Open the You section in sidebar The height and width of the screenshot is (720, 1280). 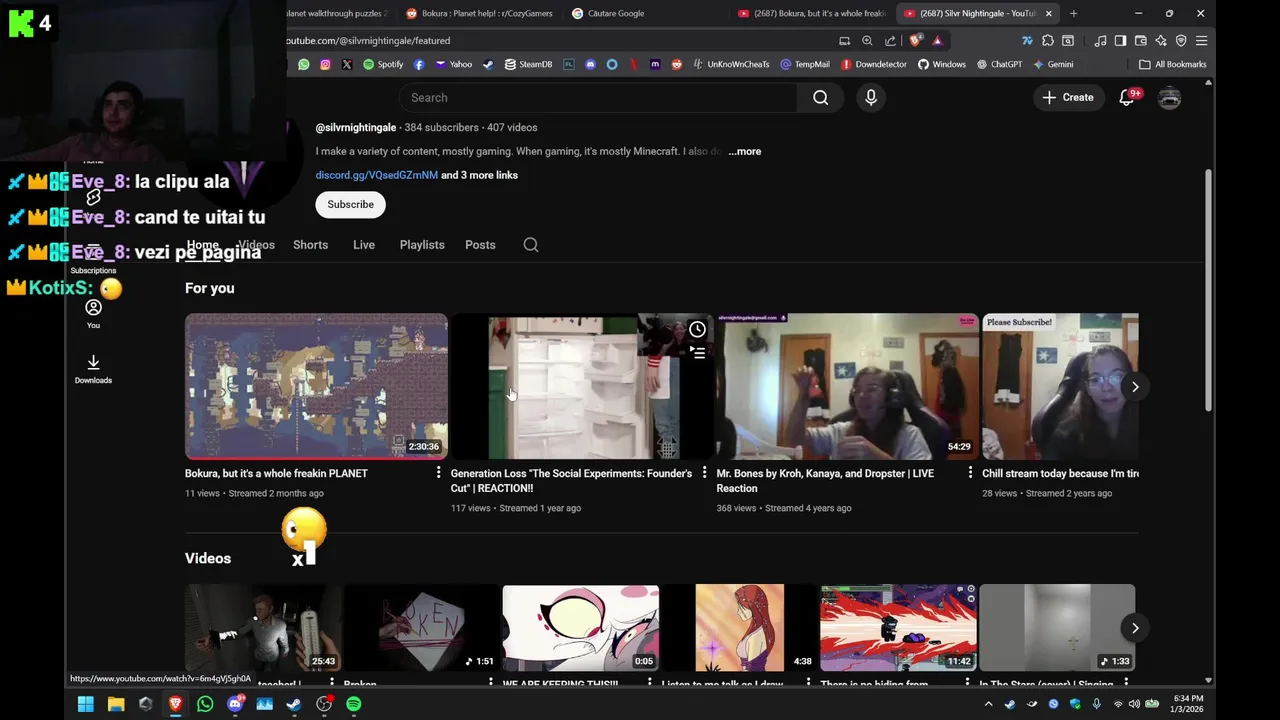(x=93, y=314)
